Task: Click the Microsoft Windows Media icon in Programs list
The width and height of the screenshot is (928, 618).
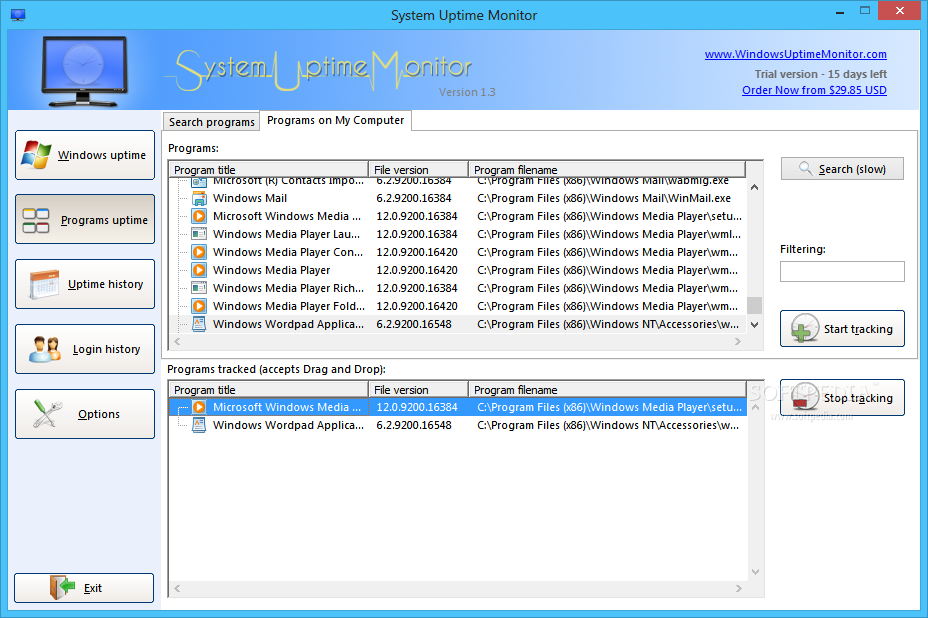Action: click(199, 216)
